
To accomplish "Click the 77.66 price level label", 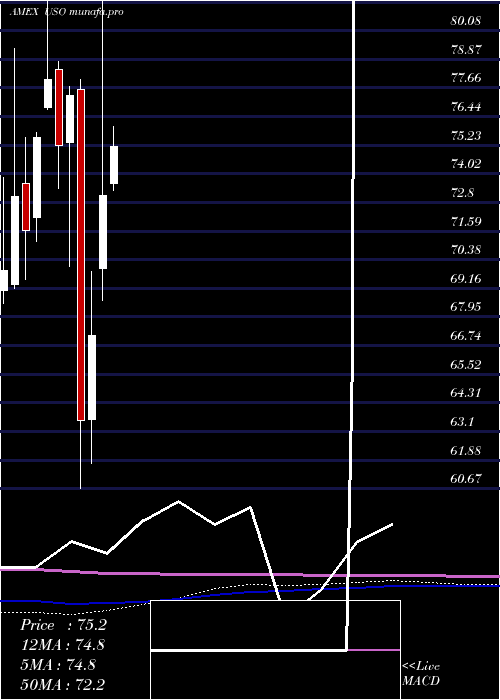I will [466, 78].
